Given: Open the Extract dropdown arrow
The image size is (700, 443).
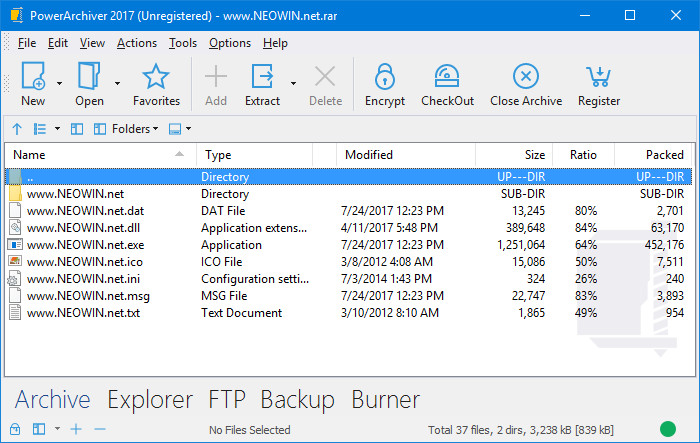Looking at the screenshot, I should coord(293,83).
